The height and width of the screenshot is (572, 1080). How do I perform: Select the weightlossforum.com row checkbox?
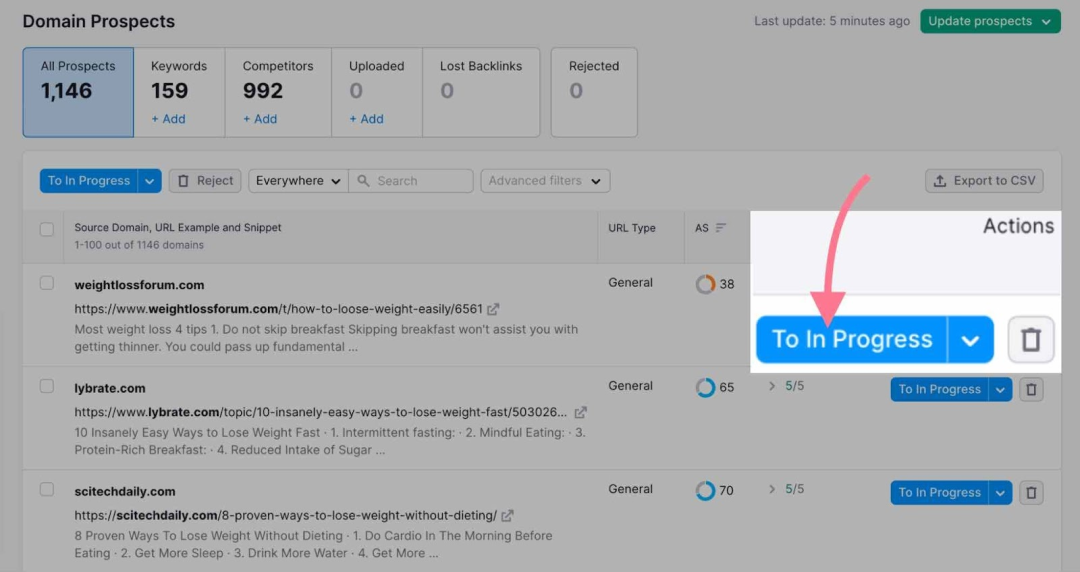click(47, 283)
